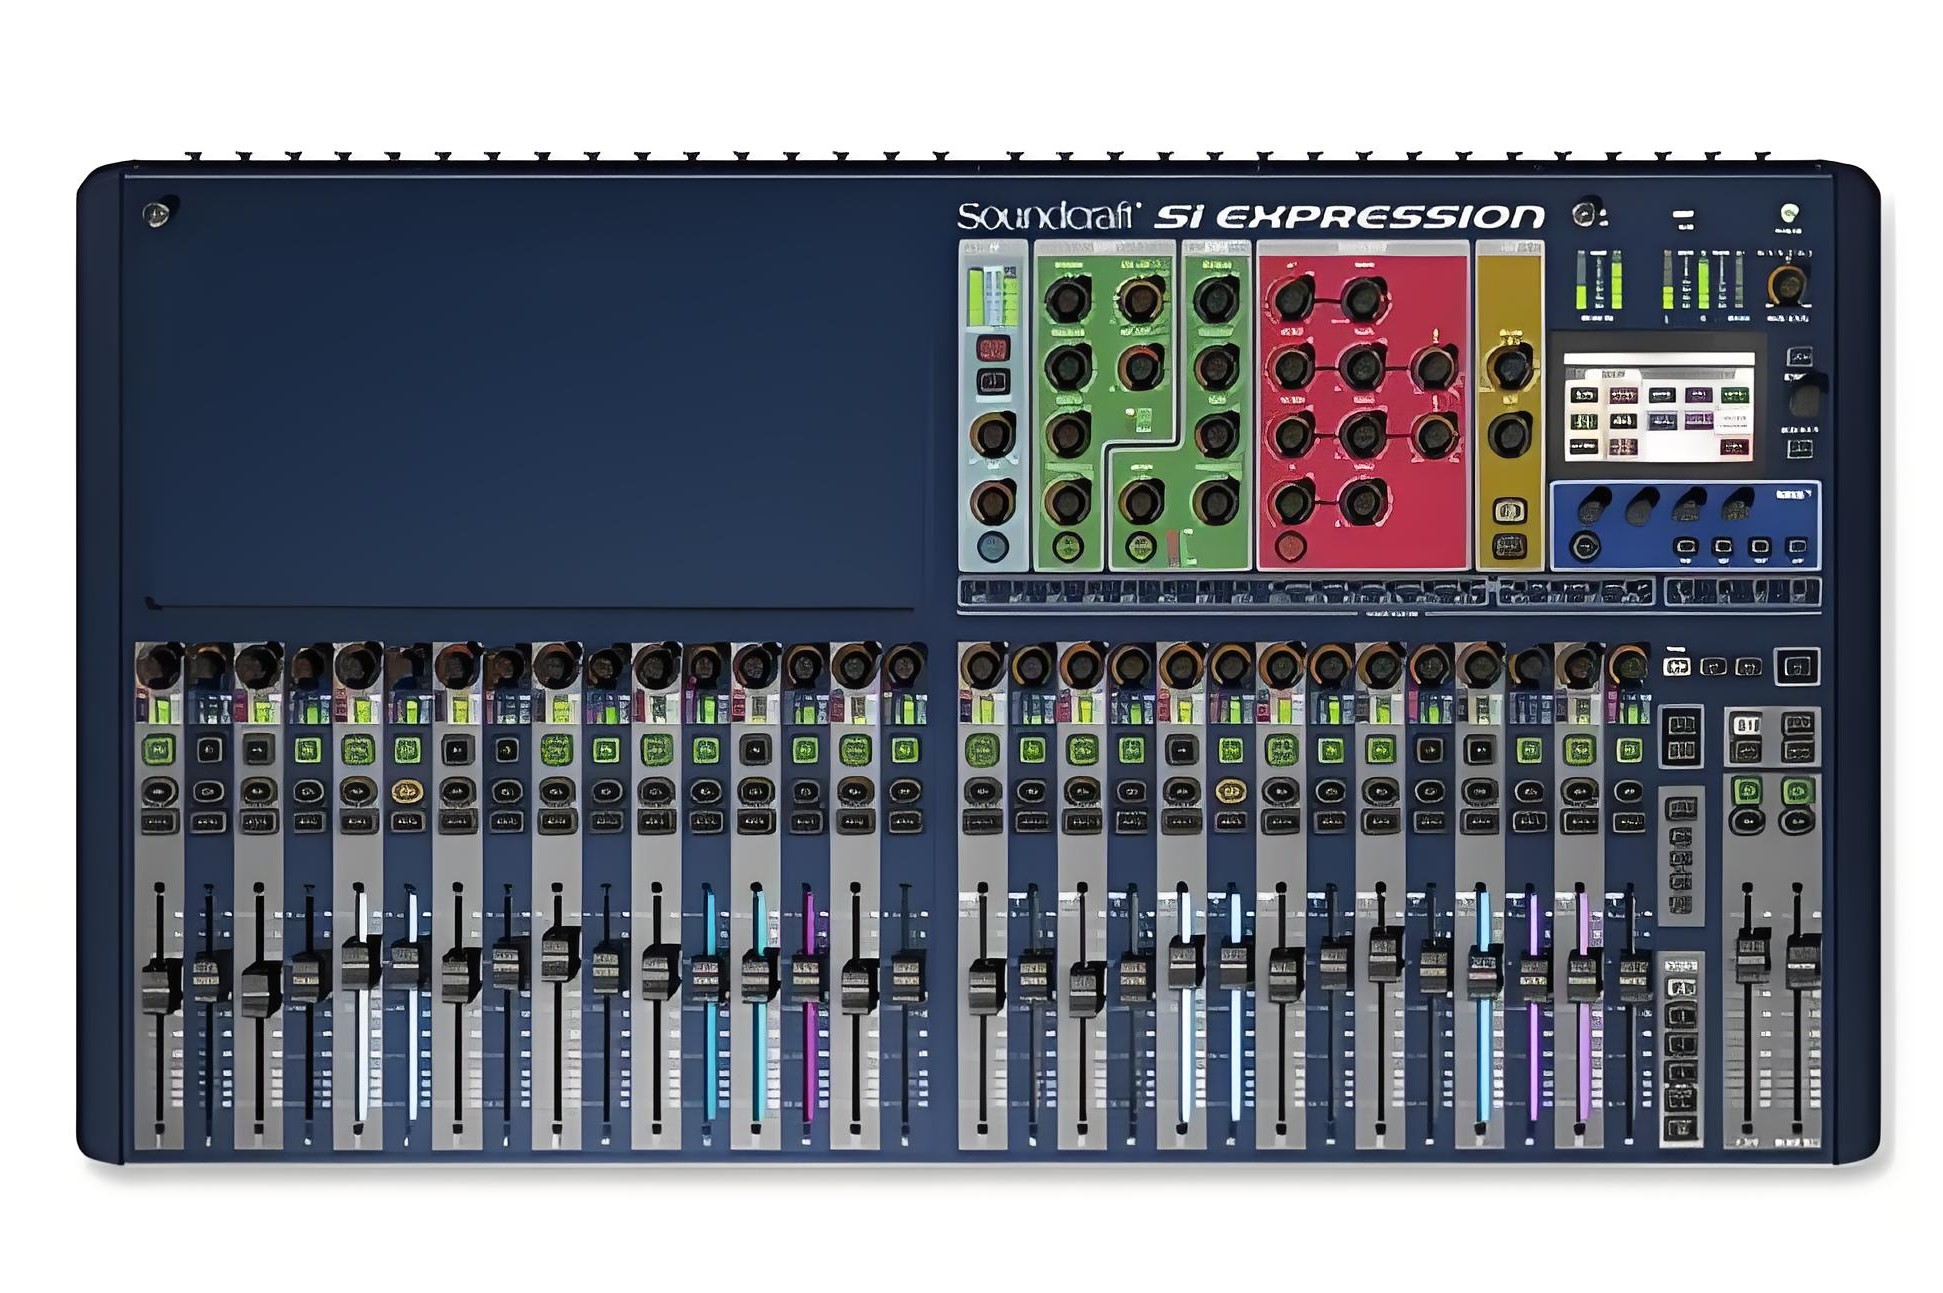
Task: Click the dark scroll encoder right of the touchscreen
Action: (x=1805, y=399)
